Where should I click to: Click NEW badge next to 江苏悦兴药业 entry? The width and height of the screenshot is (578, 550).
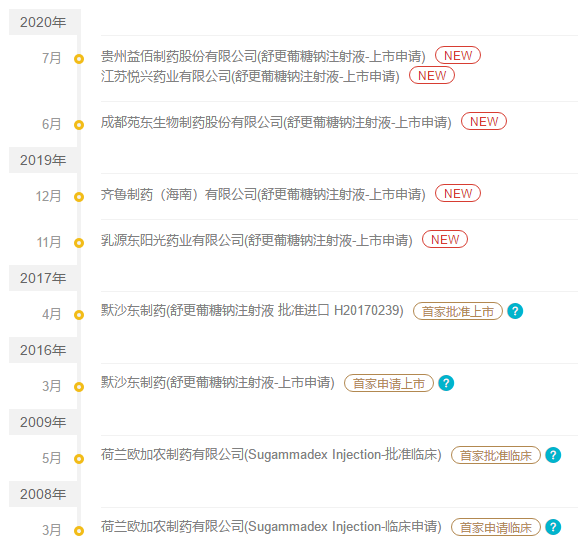click(x=432, y=76)
